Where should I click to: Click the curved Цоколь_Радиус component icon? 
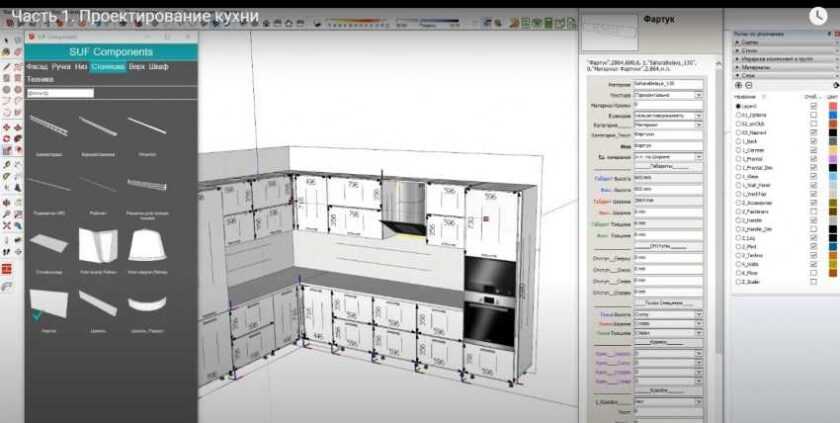coord(147,300)
